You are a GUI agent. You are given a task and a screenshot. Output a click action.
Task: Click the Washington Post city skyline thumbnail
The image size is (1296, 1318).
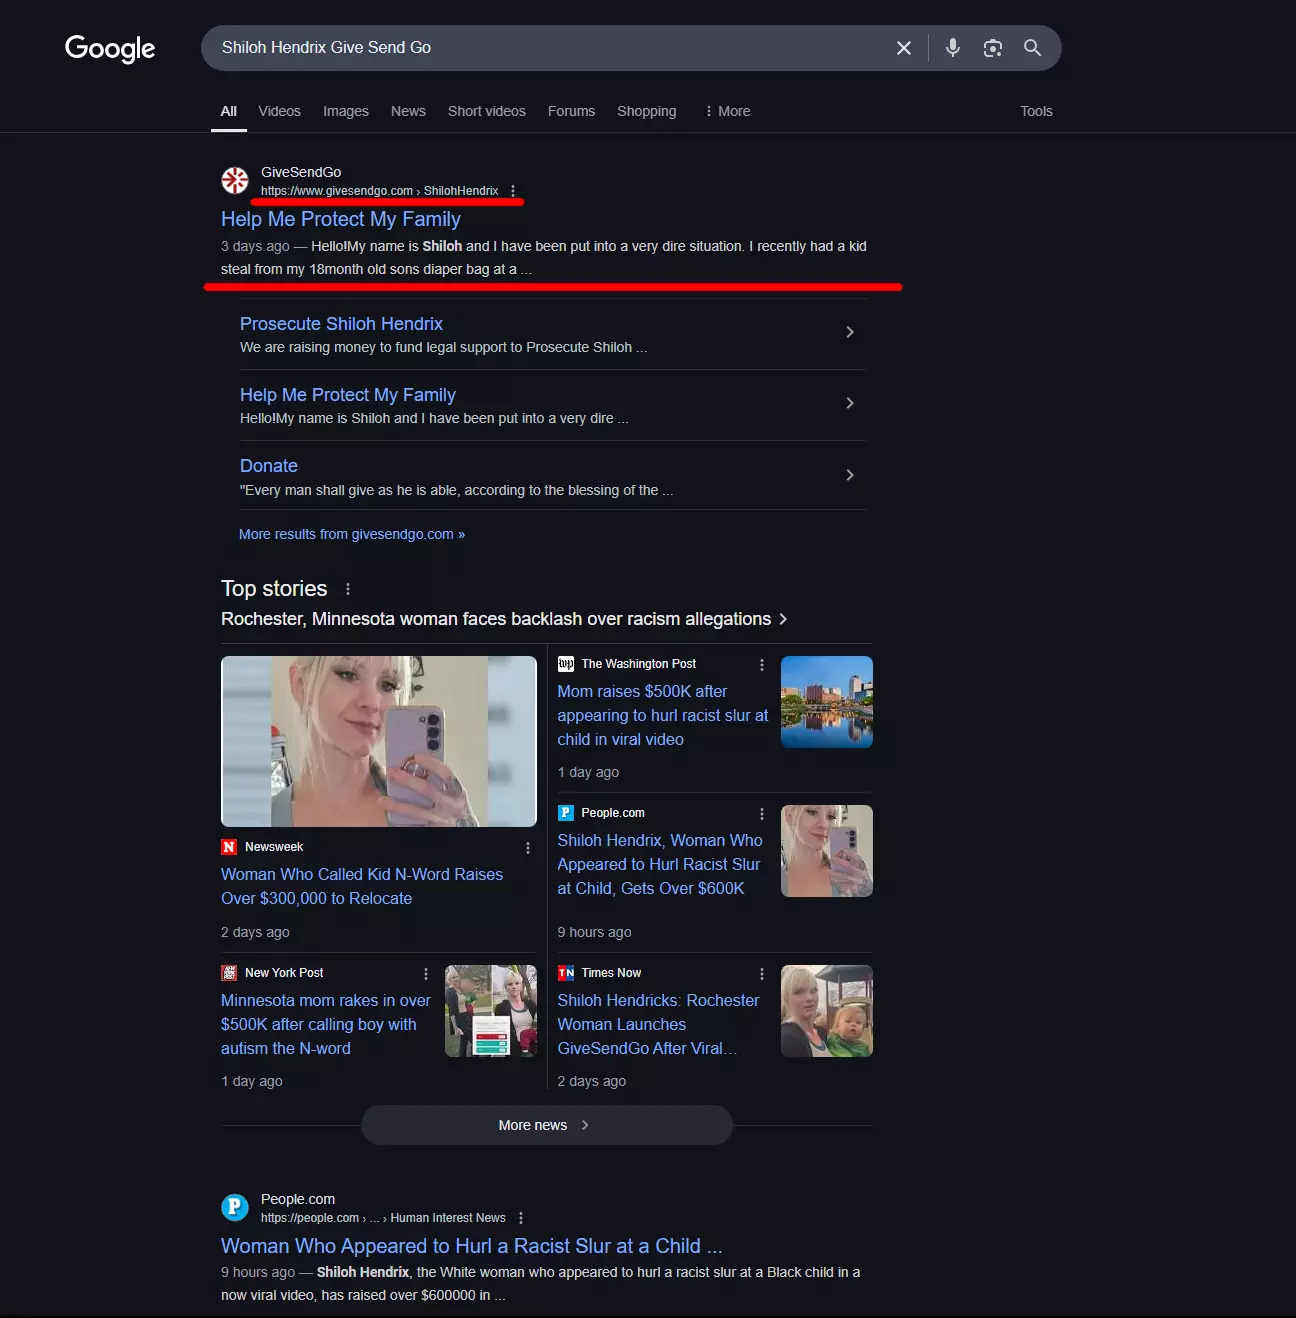pyautogui.click(x=827, y=702)
